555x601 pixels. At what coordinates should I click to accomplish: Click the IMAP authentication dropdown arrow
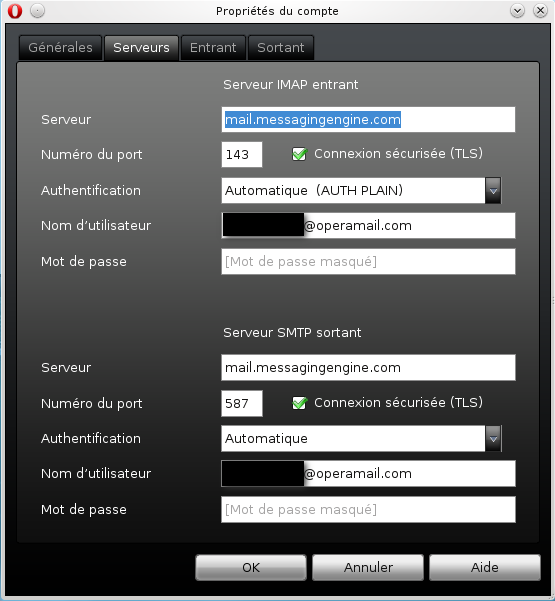click(x=493, y=190)
